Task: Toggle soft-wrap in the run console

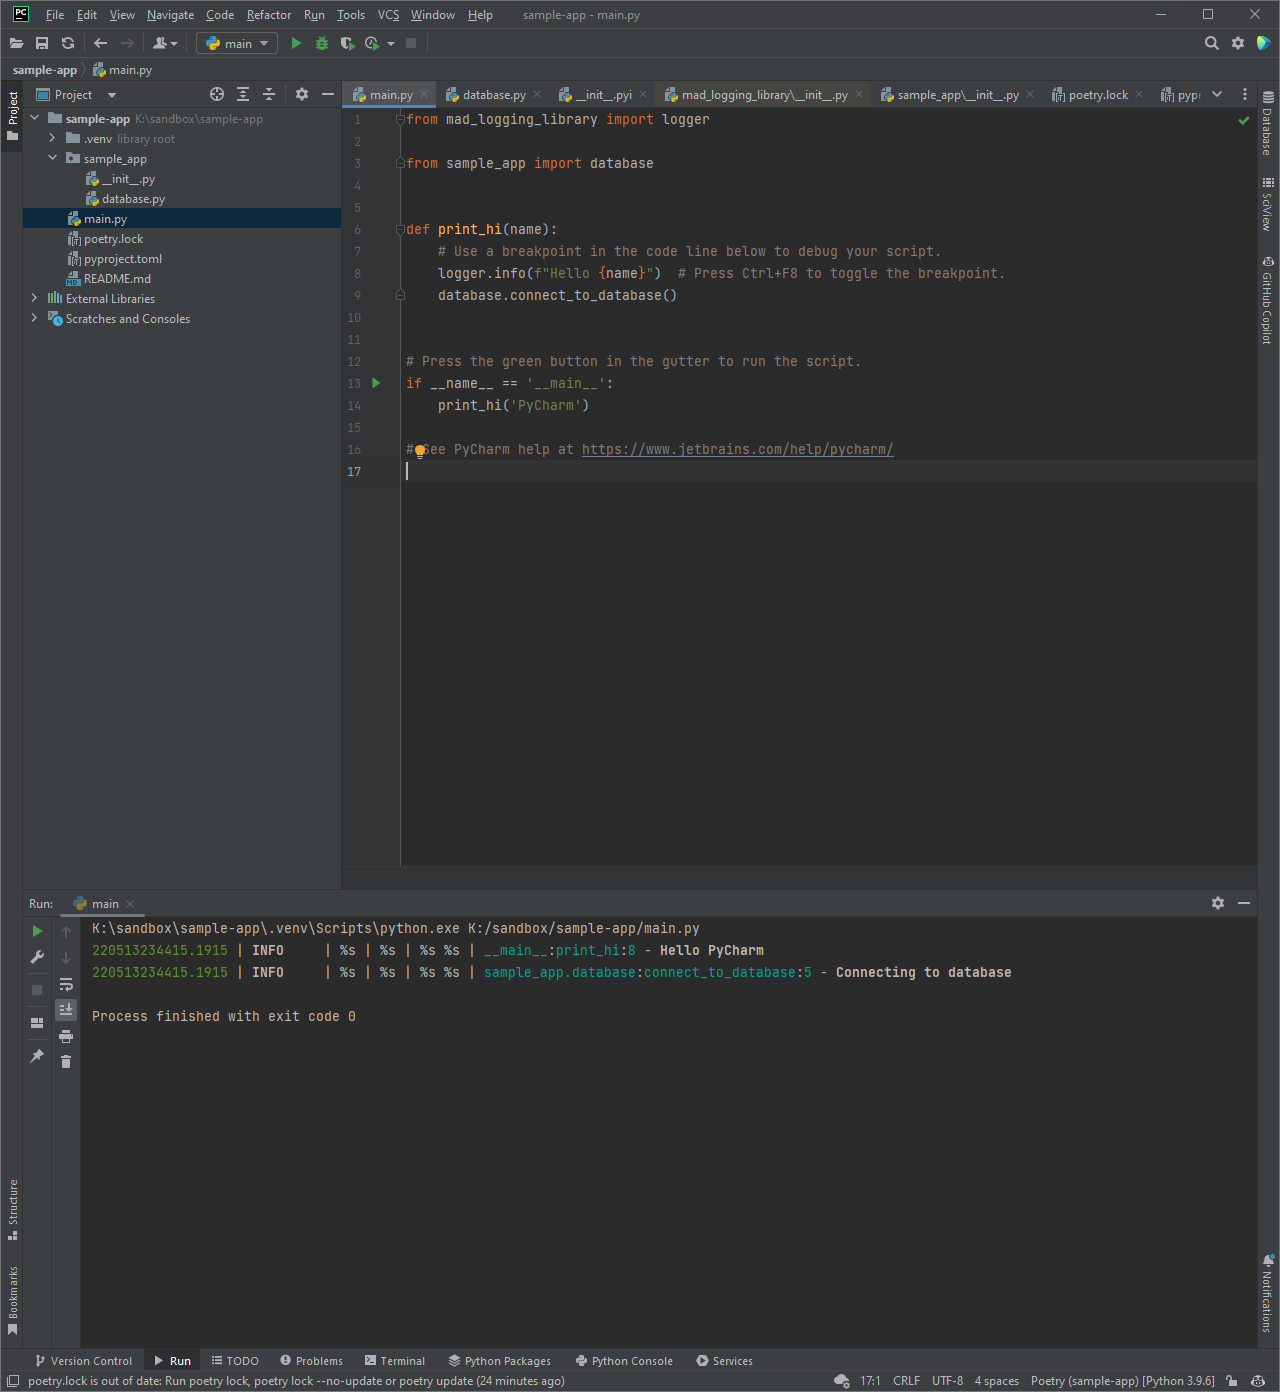Action: (x=65, y=984)
